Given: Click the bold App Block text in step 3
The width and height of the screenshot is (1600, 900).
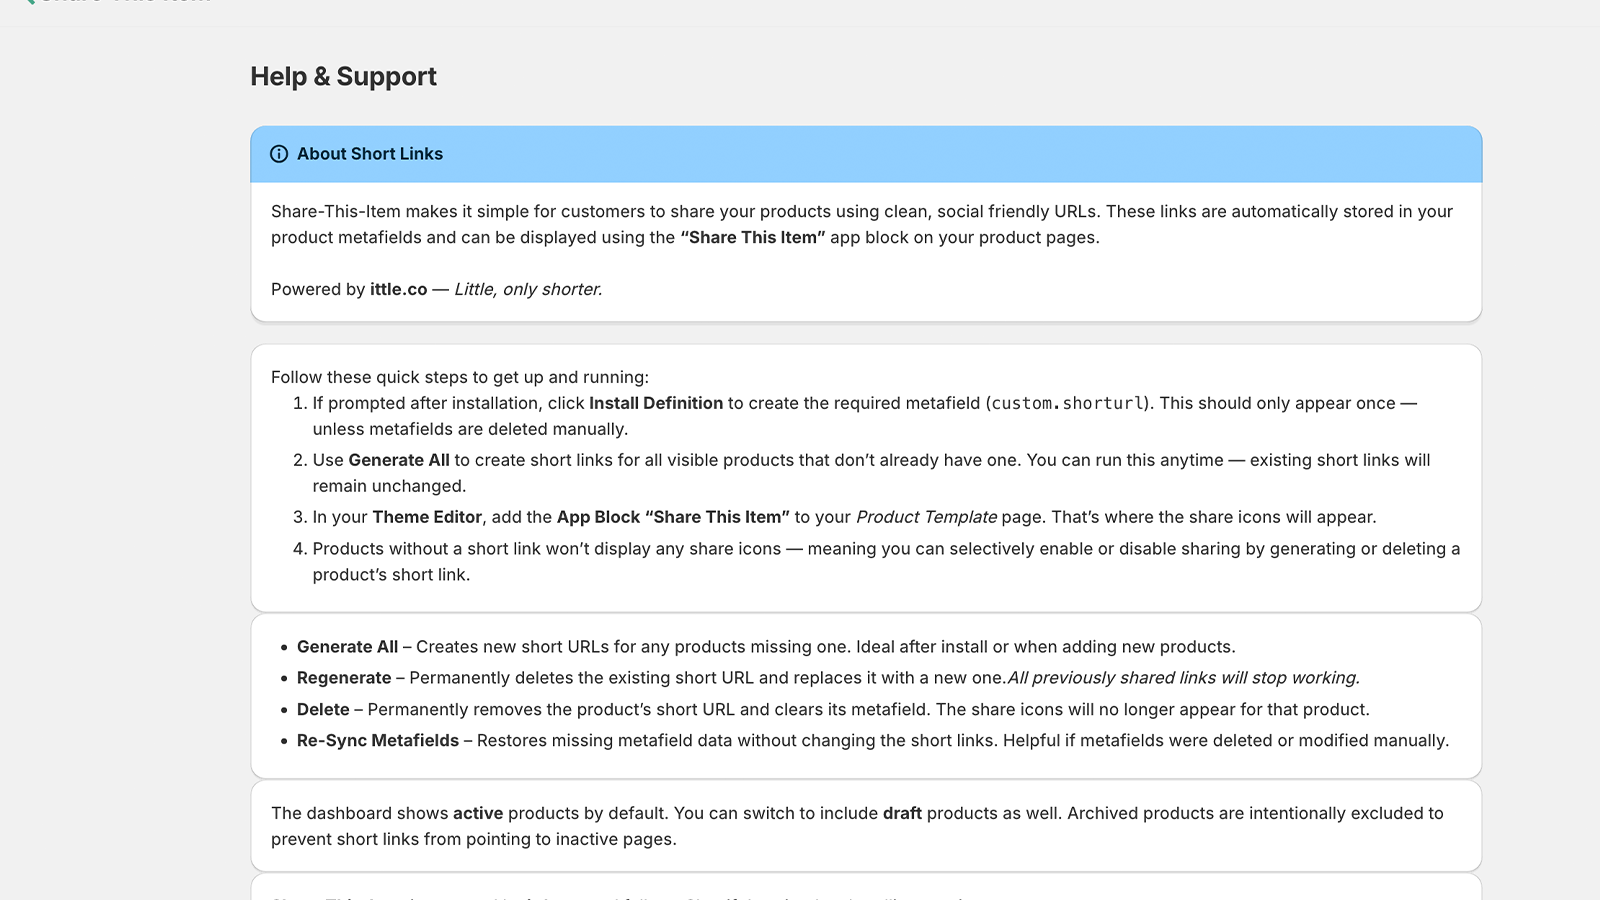Looking at the screenshot, I should tap(598, 517).
